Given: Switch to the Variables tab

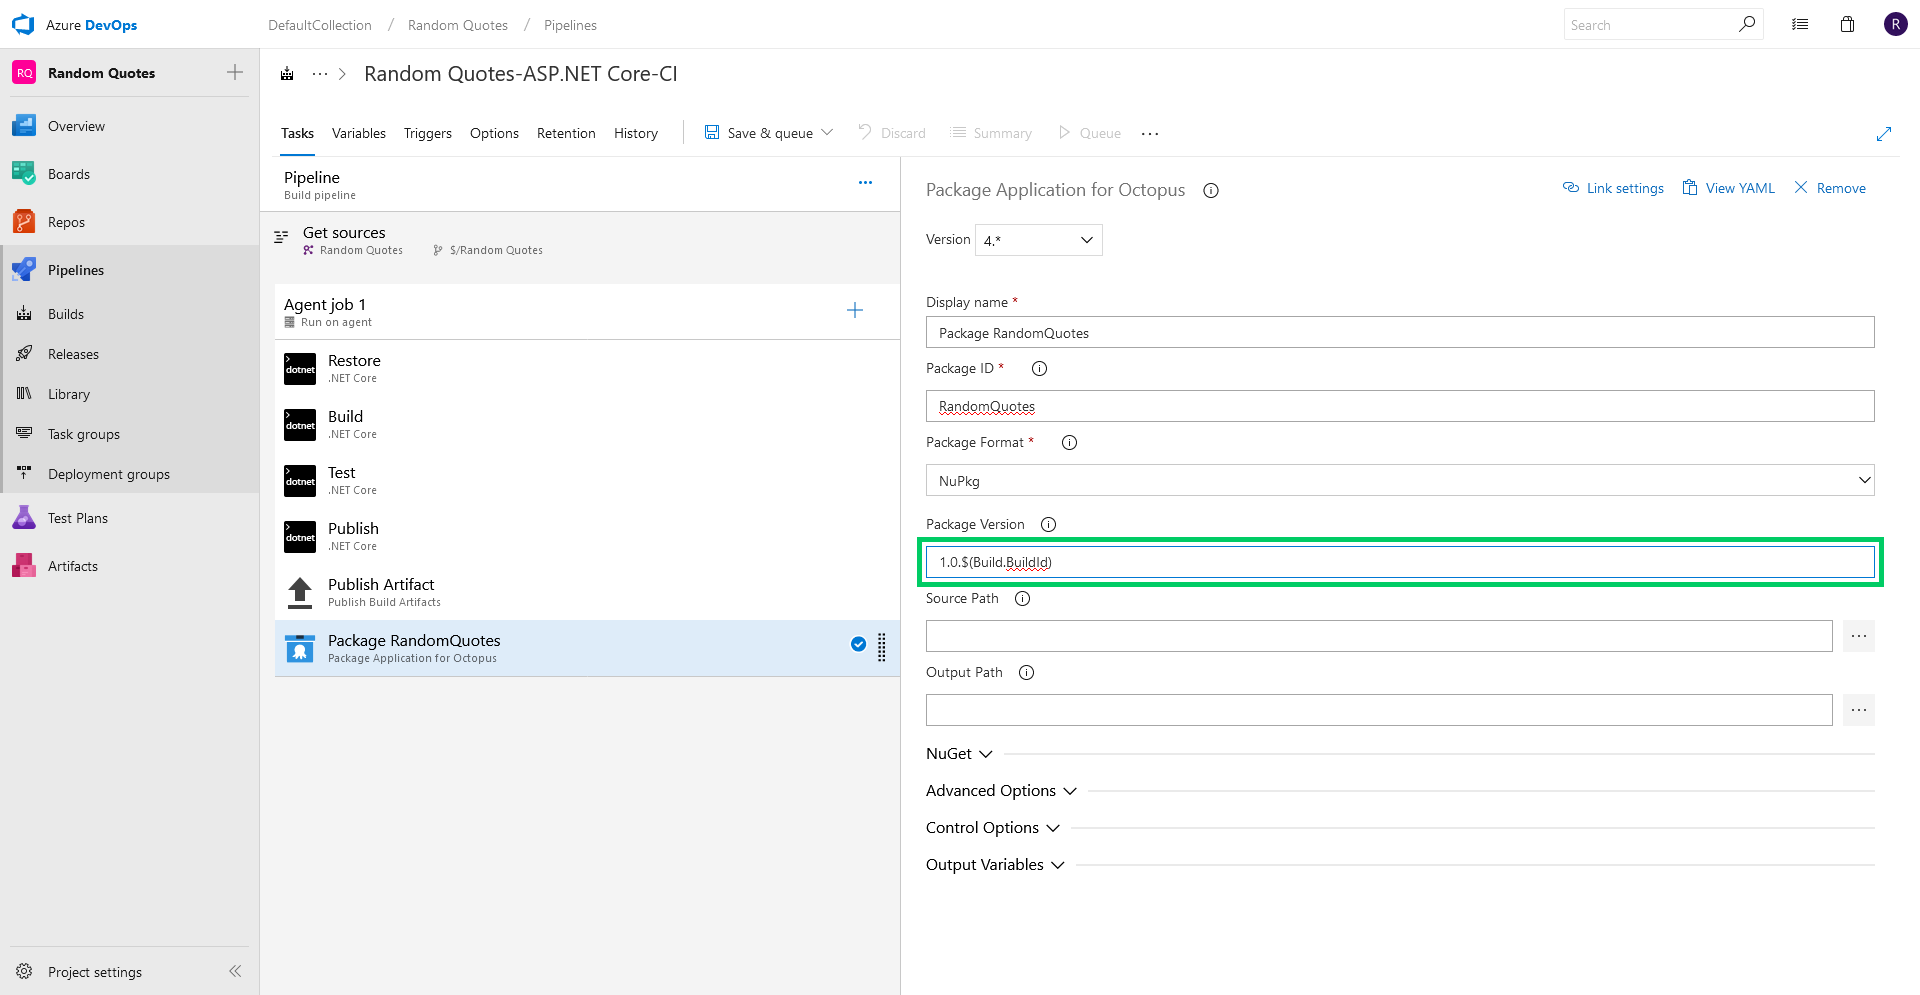Looking at the screenshot, I should (x=359, y=133).
